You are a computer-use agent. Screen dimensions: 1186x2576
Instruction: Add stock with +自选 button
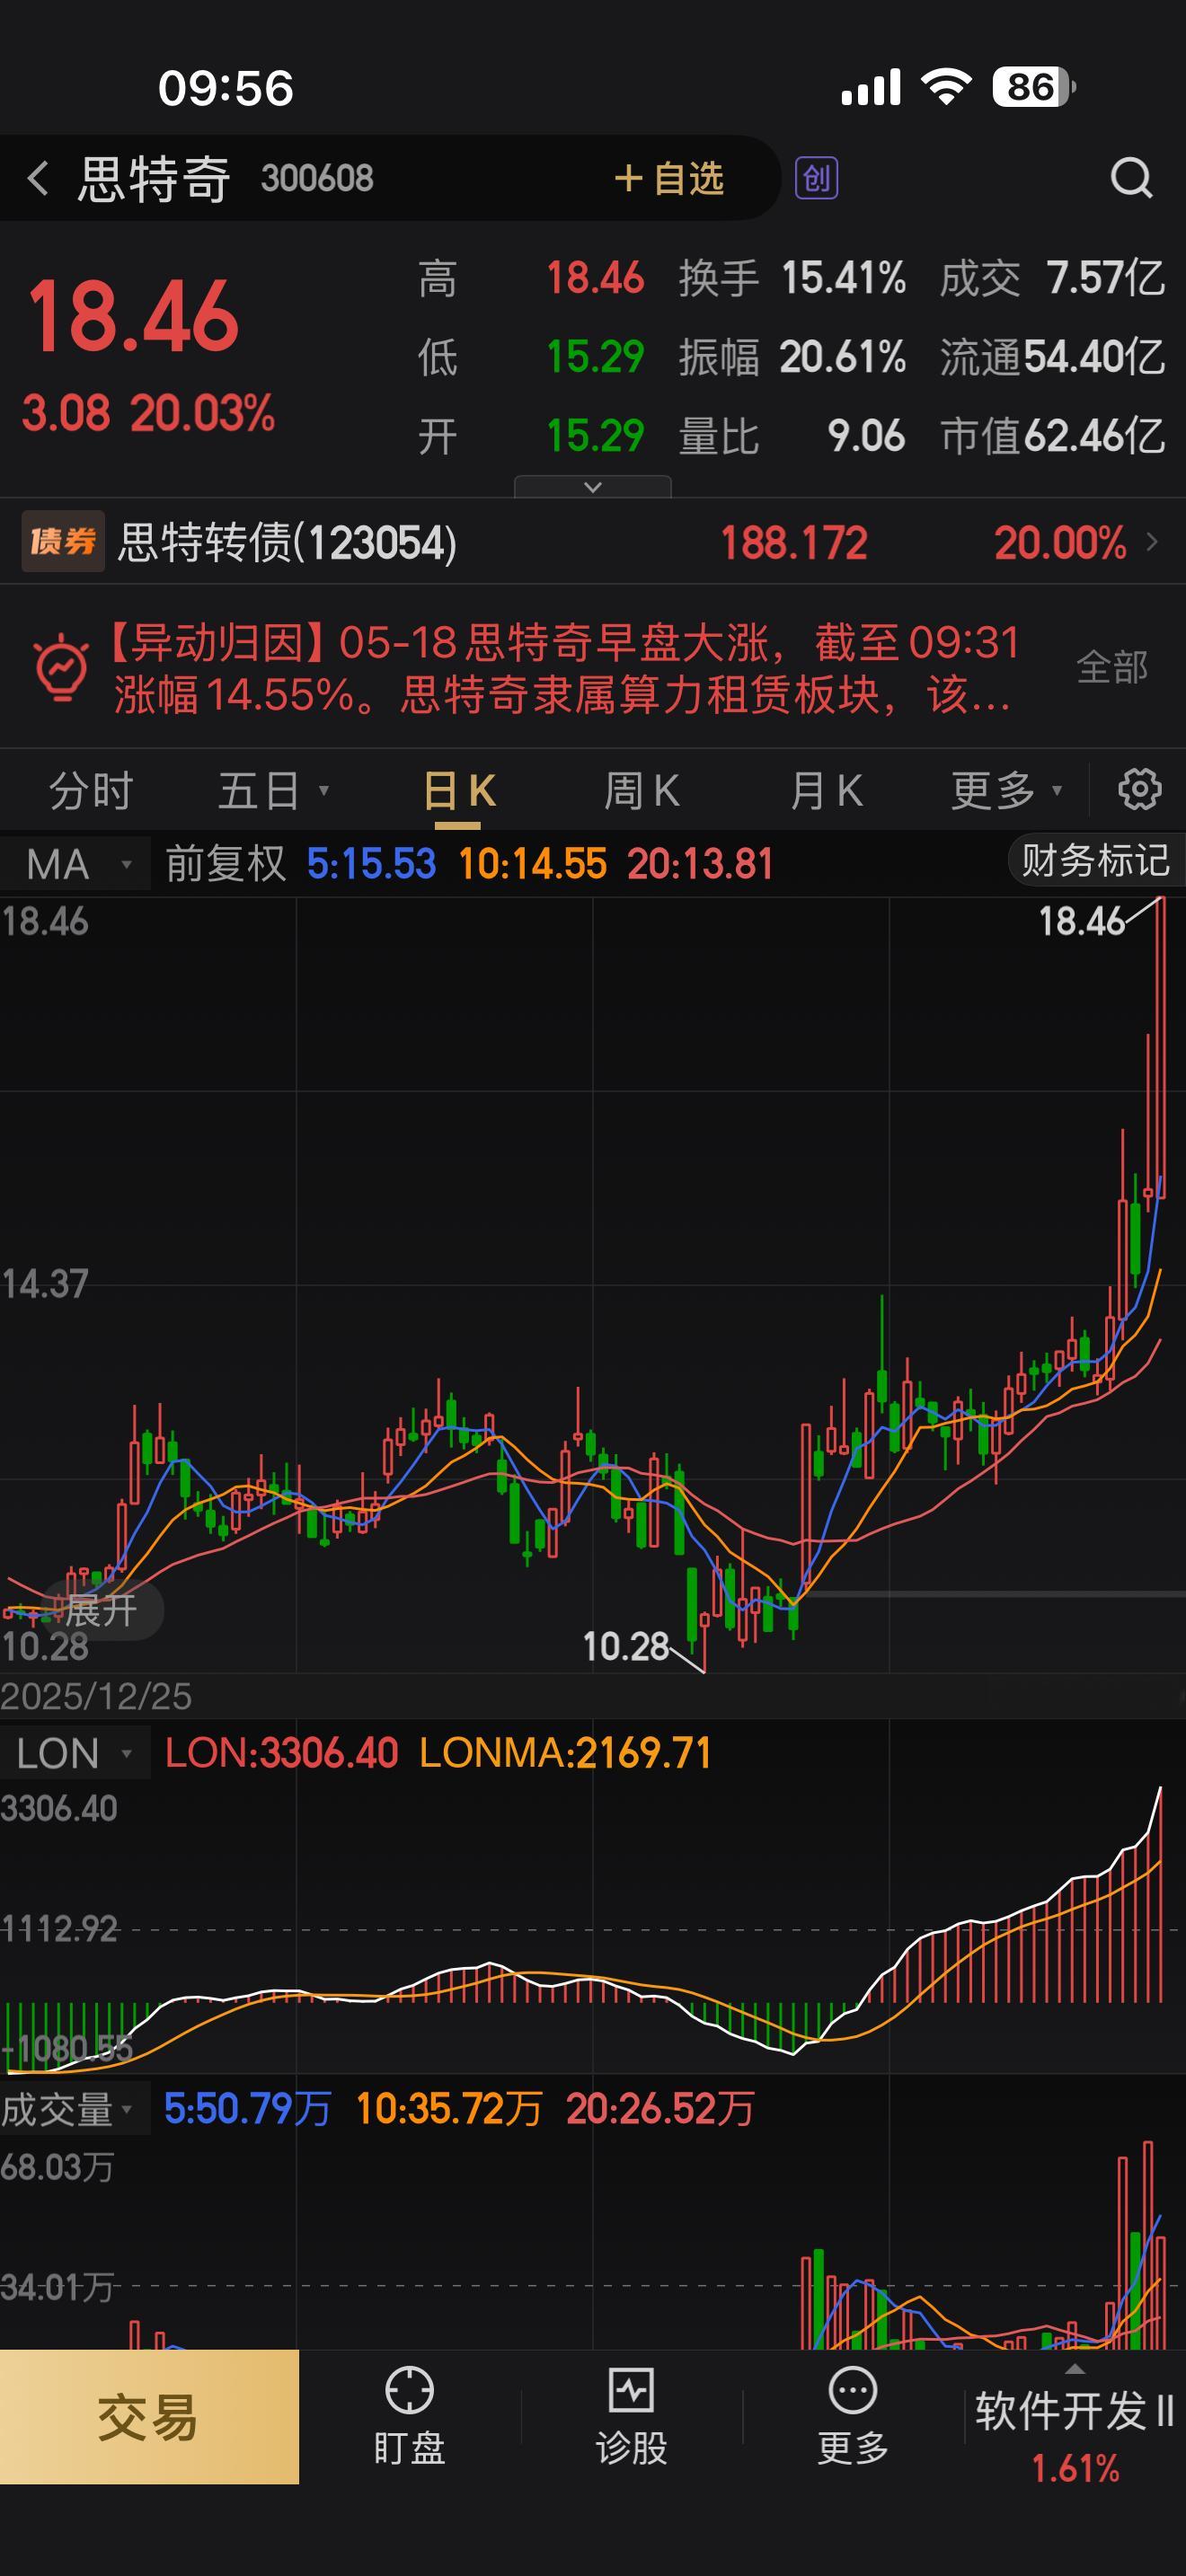point(669,179)
